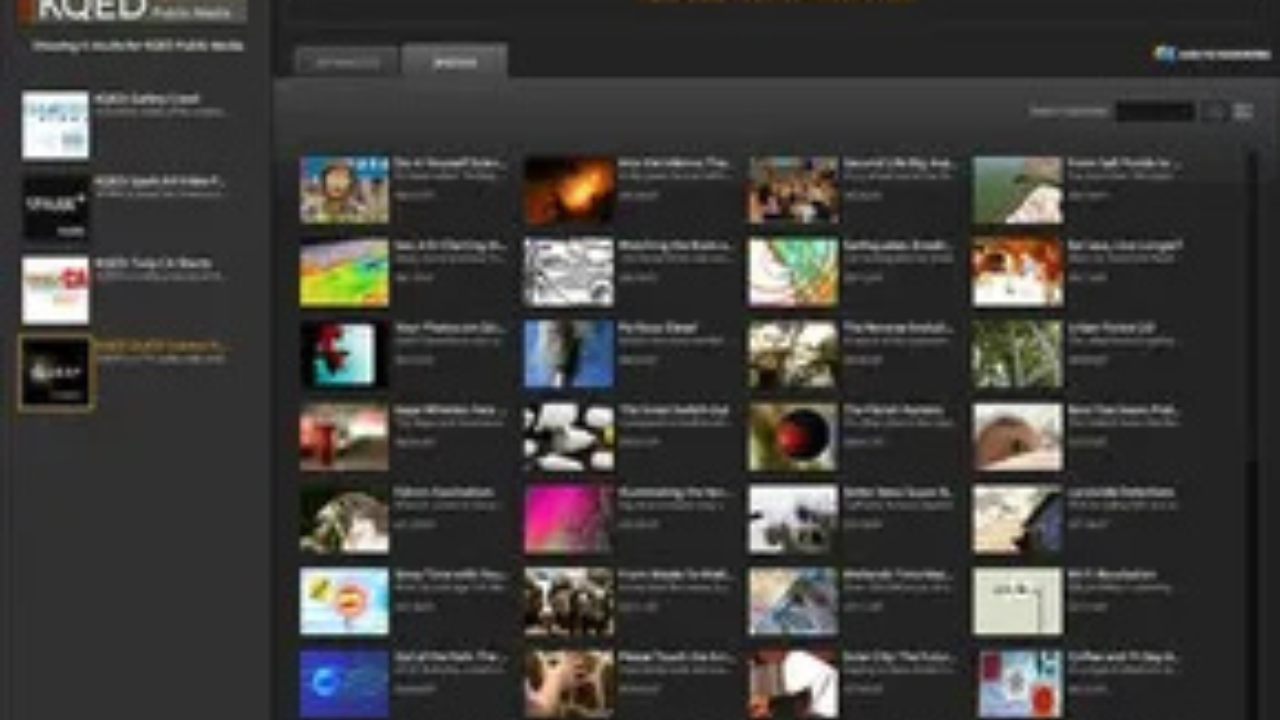Click the highlighted KQED QUEST channel thumbnail
The width and height of the screenshot is (1280, 720).
click(56, 372)
